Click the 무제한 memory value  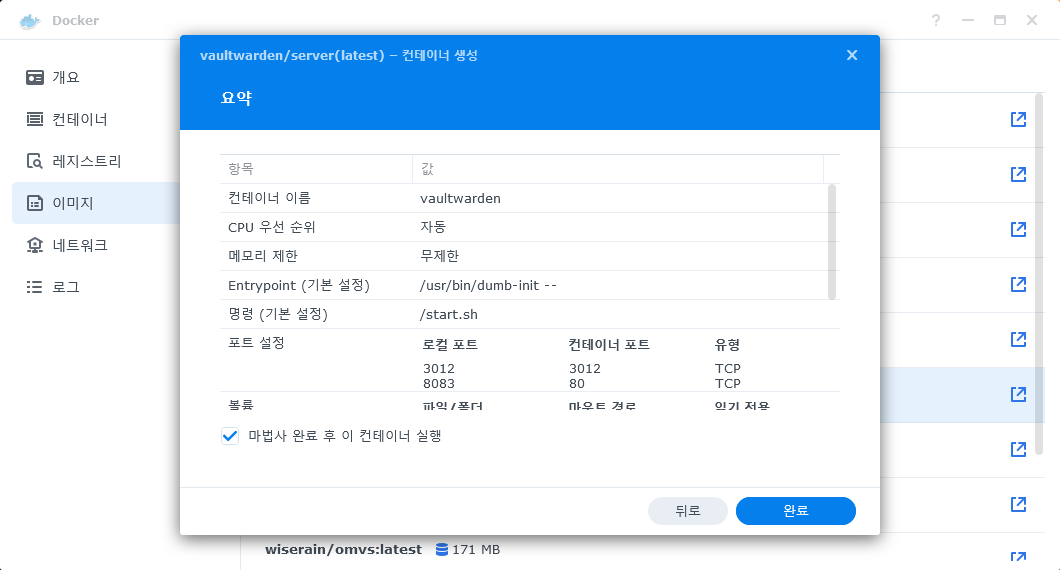pos(439,256)
